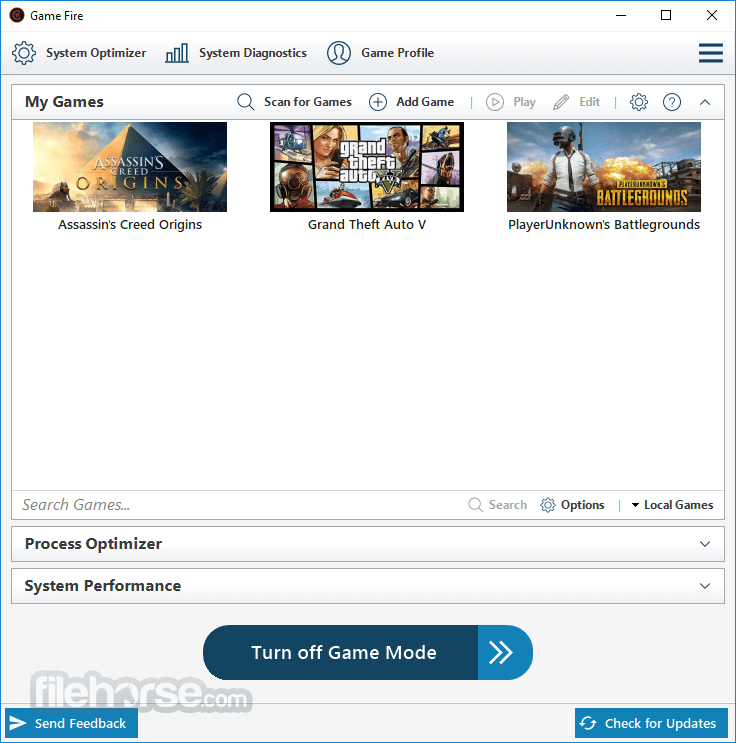Click the Check for Updates button

tap(651, 723)
